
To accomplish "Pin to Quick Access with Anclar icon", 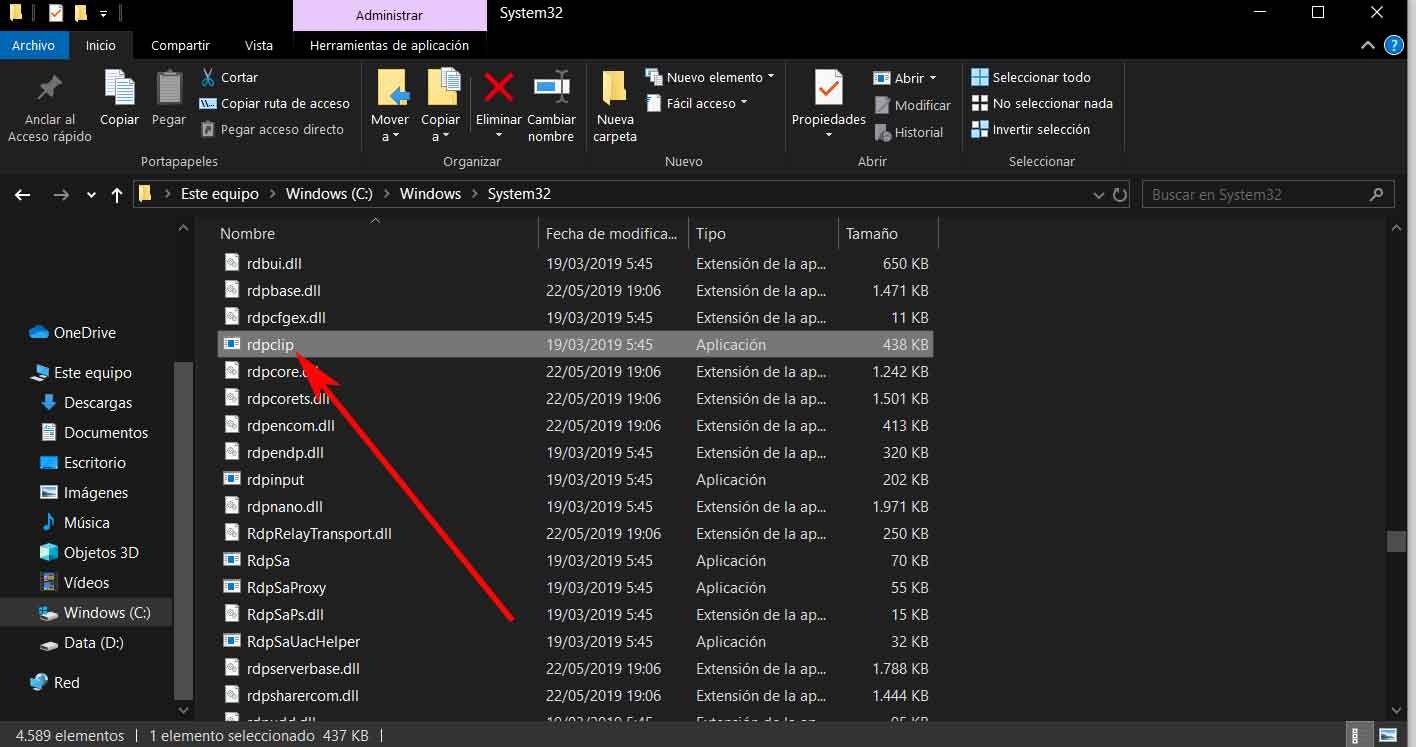I will [x=49, y=108].
